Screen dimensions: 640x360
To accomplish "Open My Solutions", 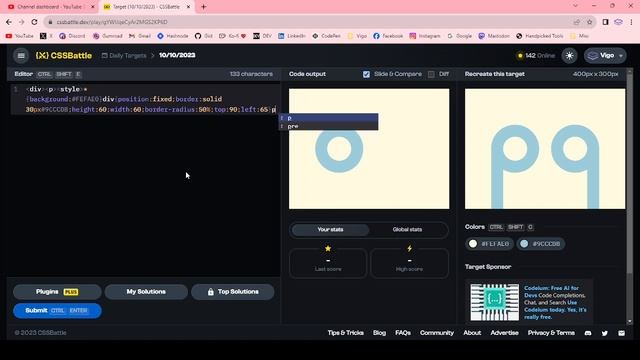I will (x=146, y=292).
